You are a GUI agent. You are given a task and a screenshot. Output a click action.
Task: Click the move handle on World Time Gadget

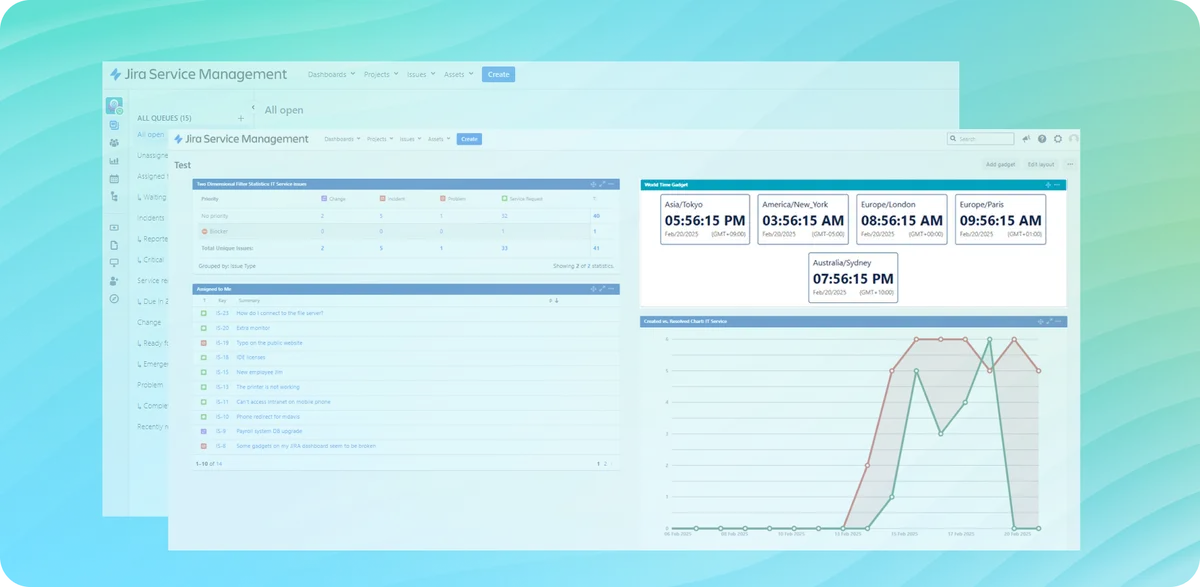tap(1048, 184)
